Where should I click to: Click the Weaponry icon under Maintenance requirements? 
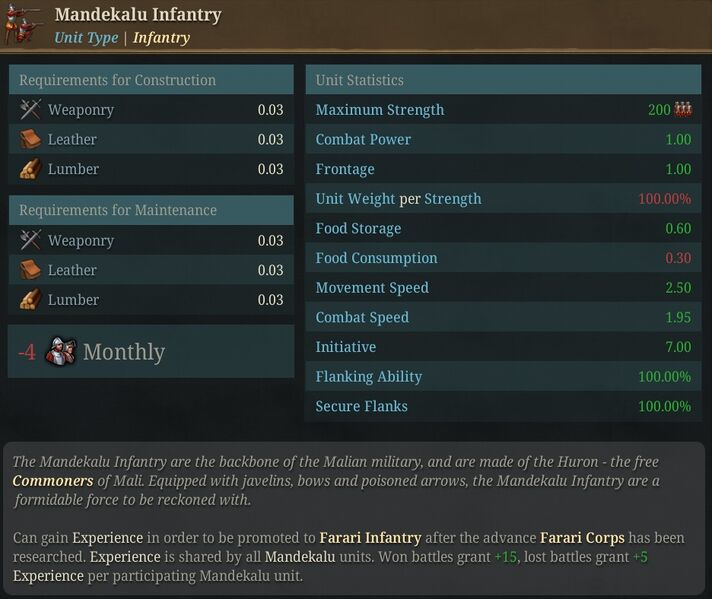coord(30,240)
